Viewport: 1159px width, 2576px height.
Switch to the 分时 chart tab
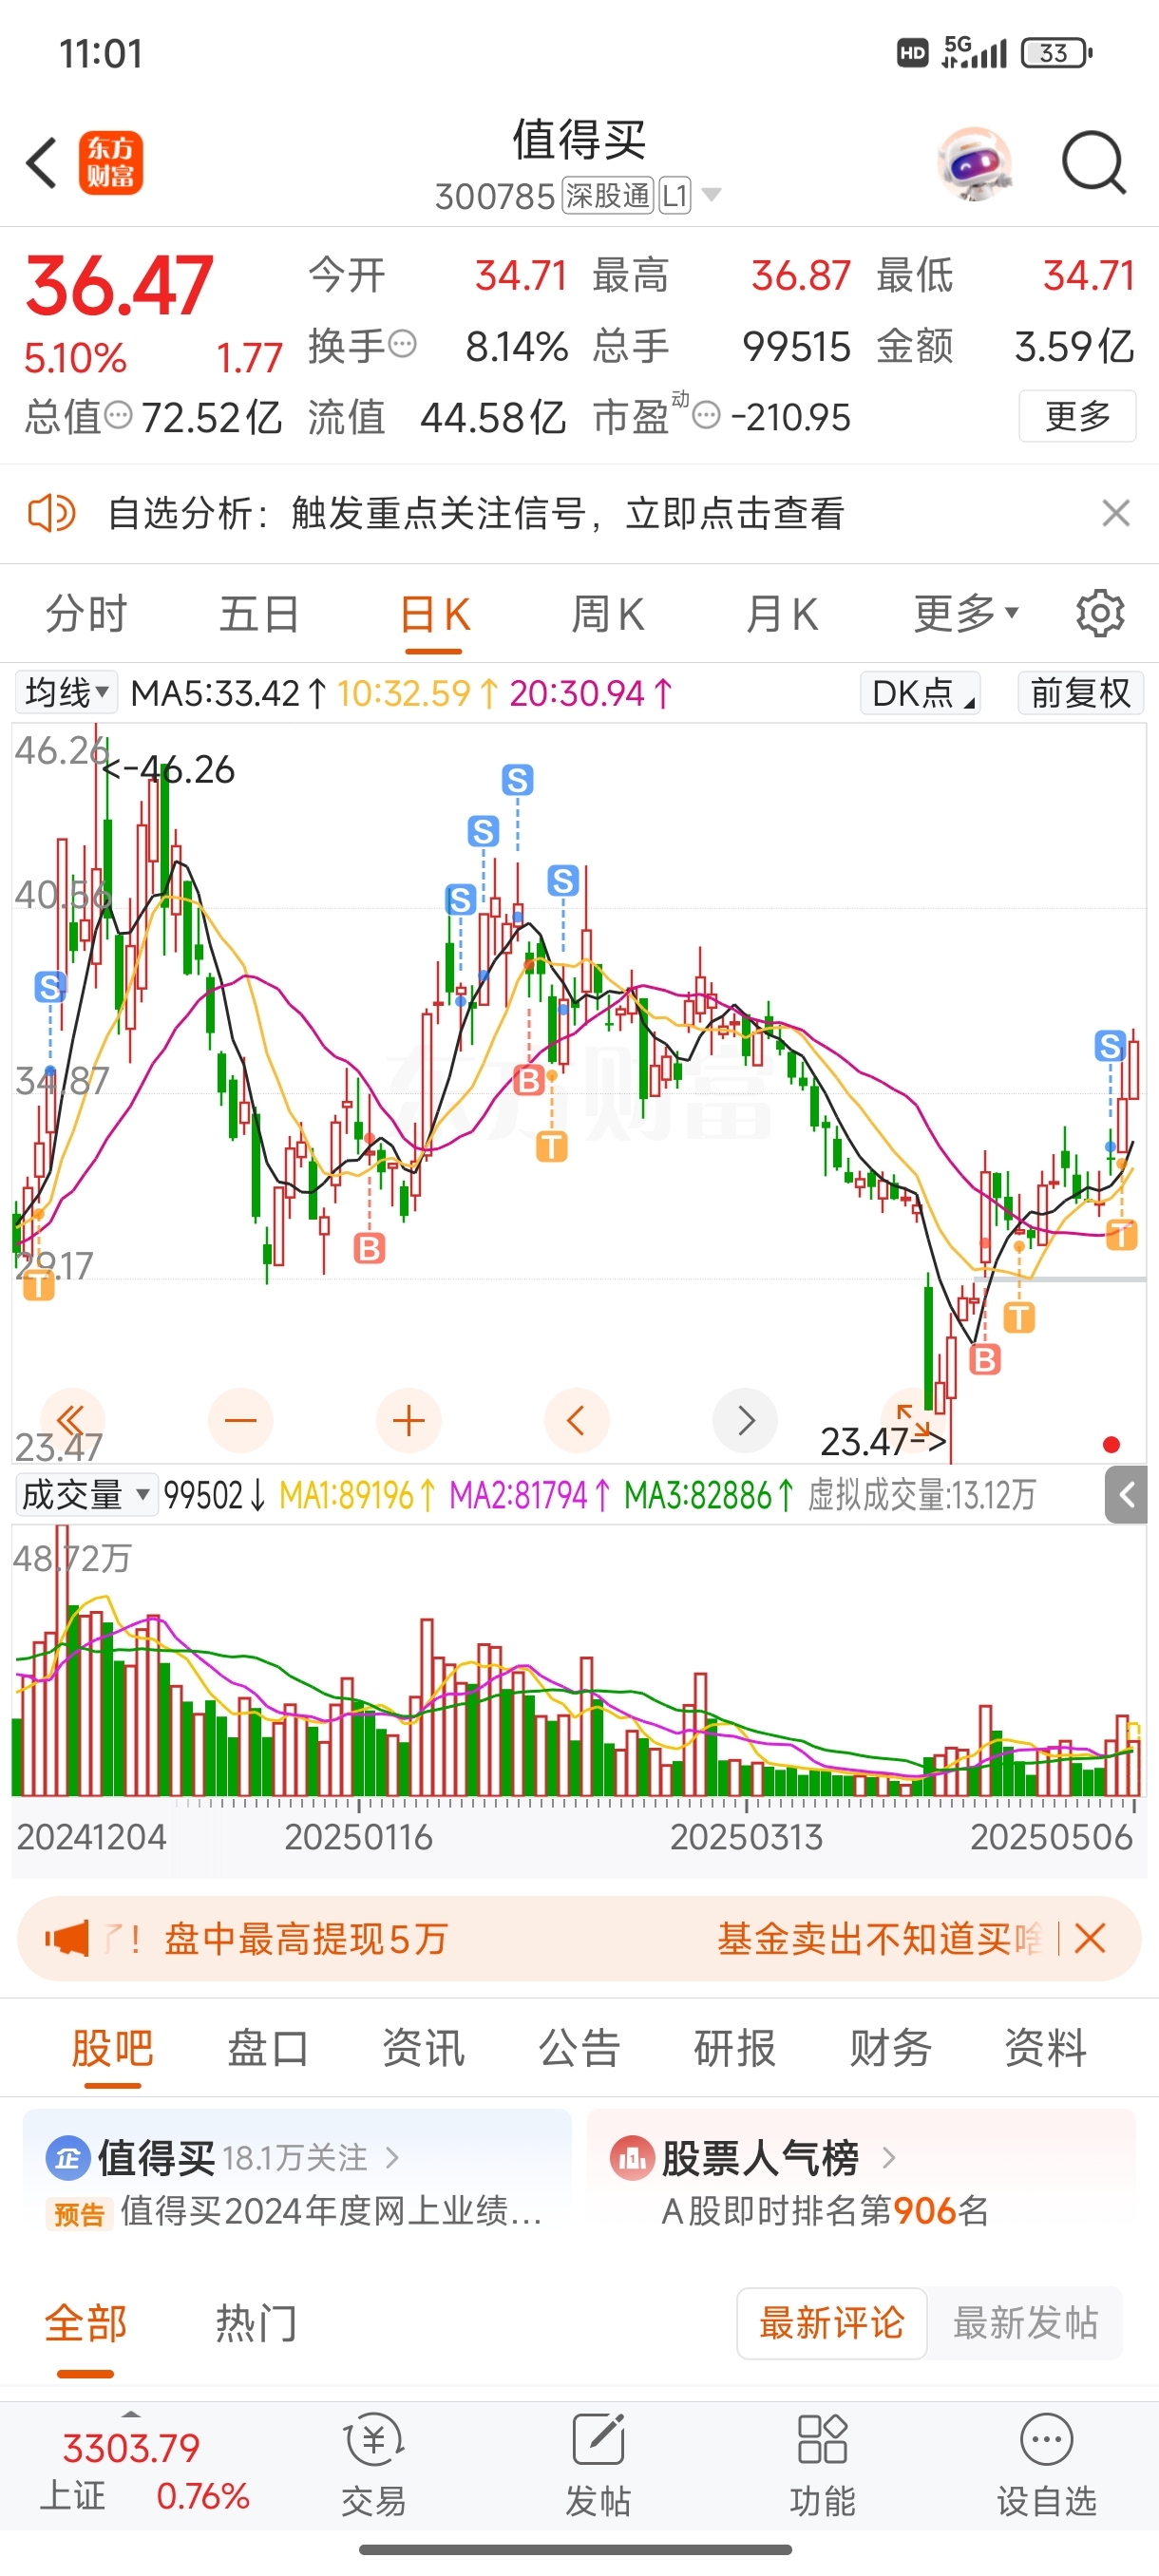click(x=87, y=613)
